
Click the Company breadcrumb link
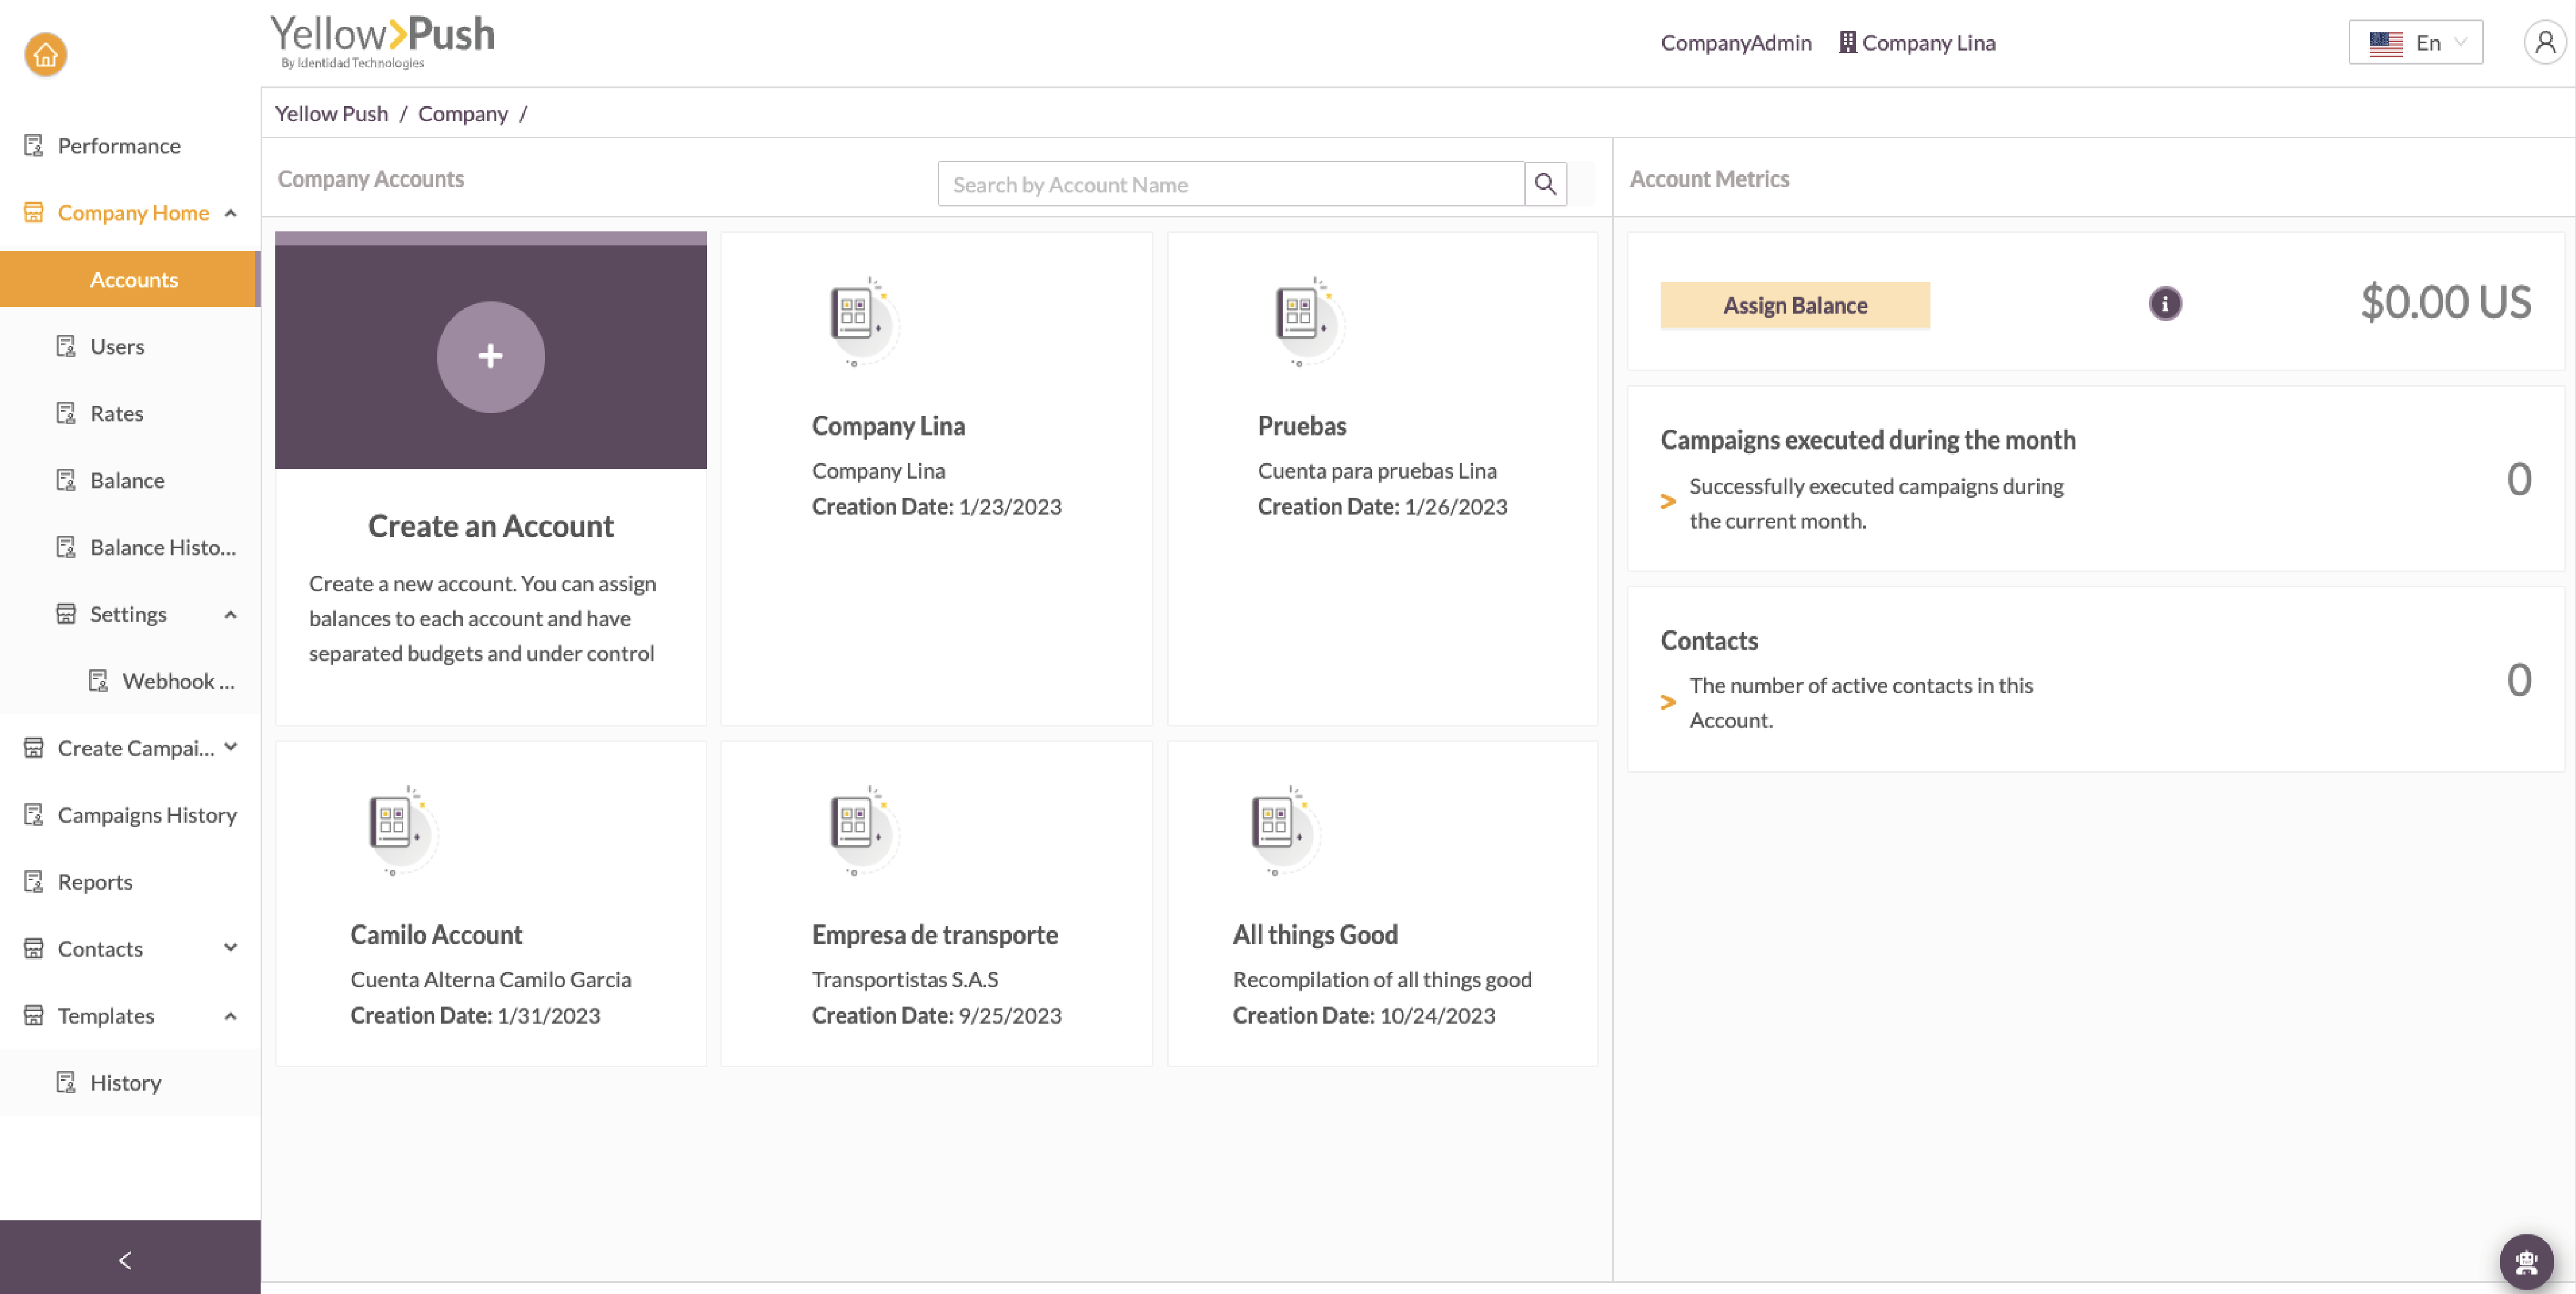point(462,114)
